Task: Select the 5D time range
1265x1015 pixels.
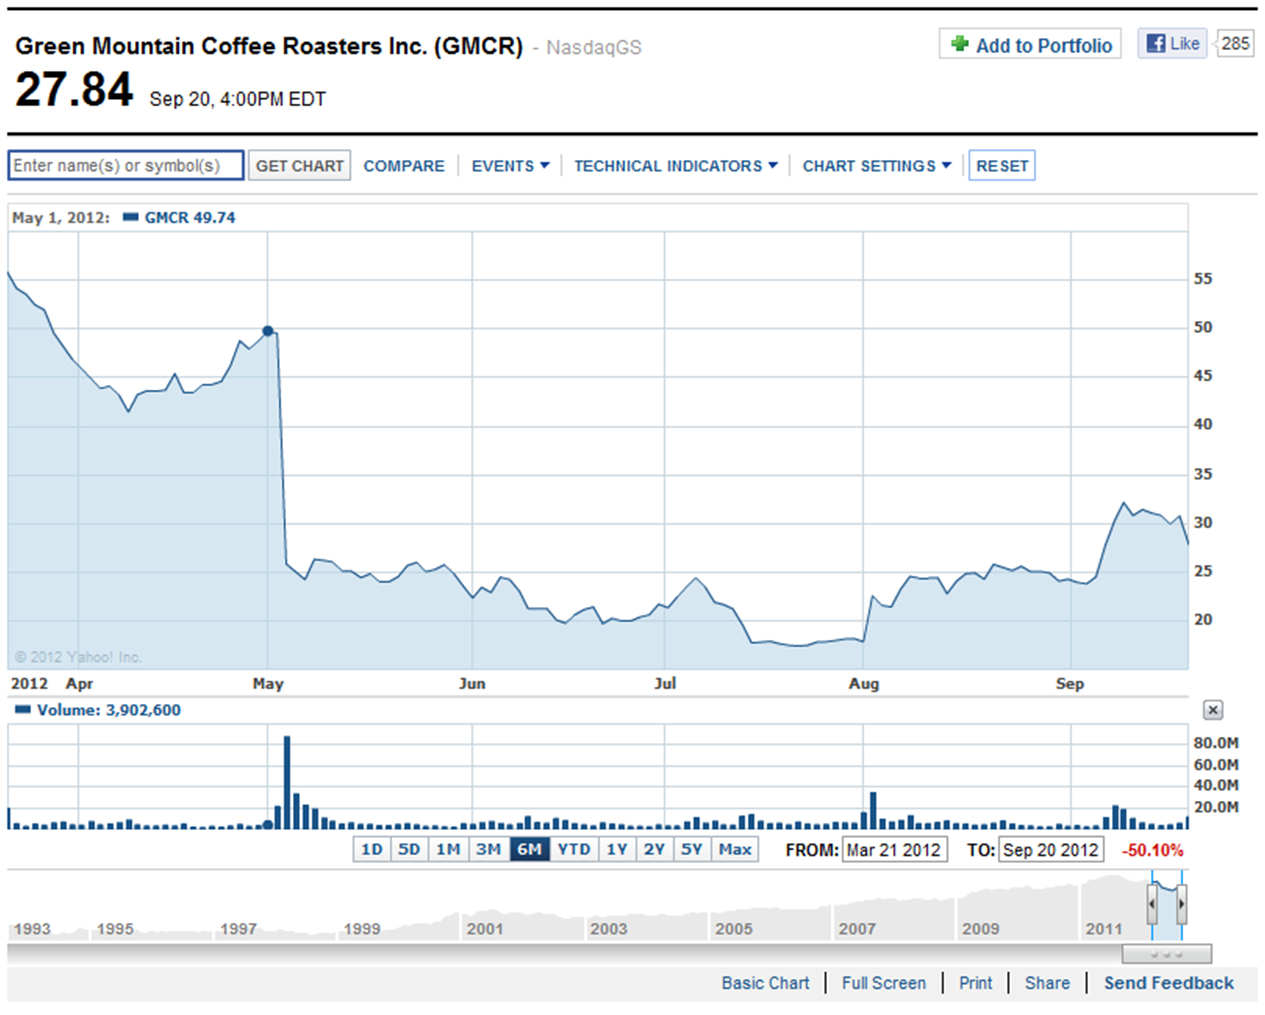Action: tap(409, 850)
